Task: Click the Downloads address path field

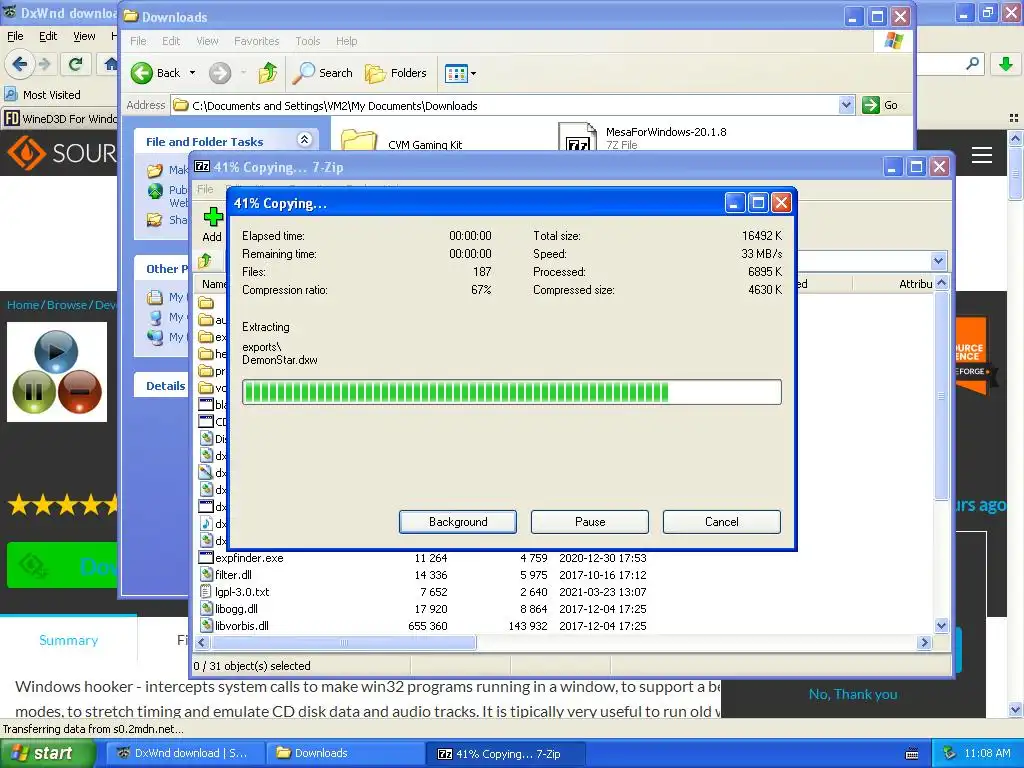Action: pos(505,105)
